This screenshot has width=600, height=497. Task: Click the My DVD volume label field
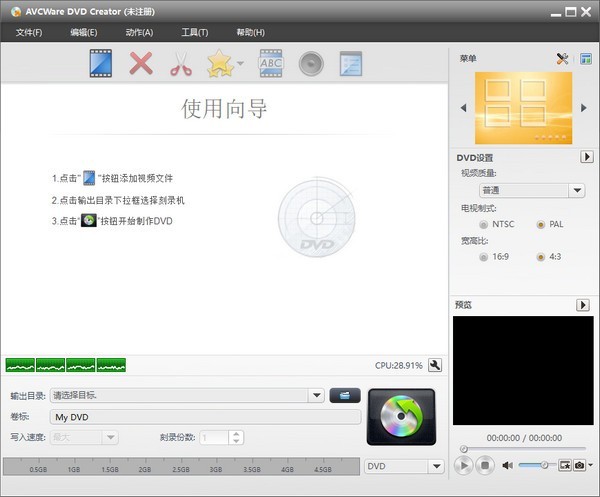(x=205, y=417)
